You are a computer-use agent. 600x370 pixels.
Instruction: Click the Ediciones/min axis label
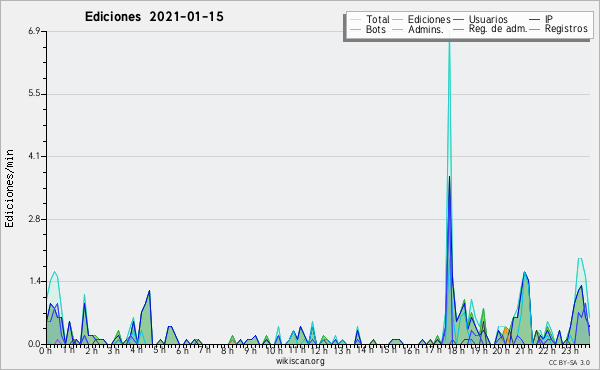point(9,188)
